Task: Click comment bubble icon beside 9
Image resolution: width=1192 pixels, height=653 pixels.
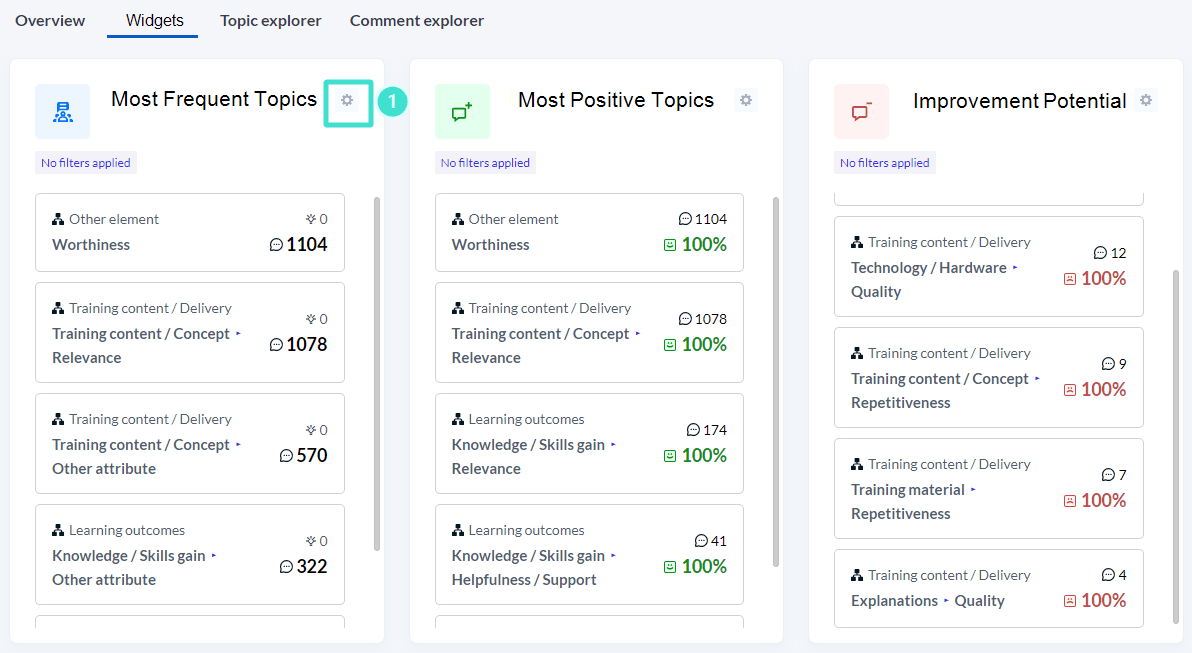Action: coord(1108,364)
